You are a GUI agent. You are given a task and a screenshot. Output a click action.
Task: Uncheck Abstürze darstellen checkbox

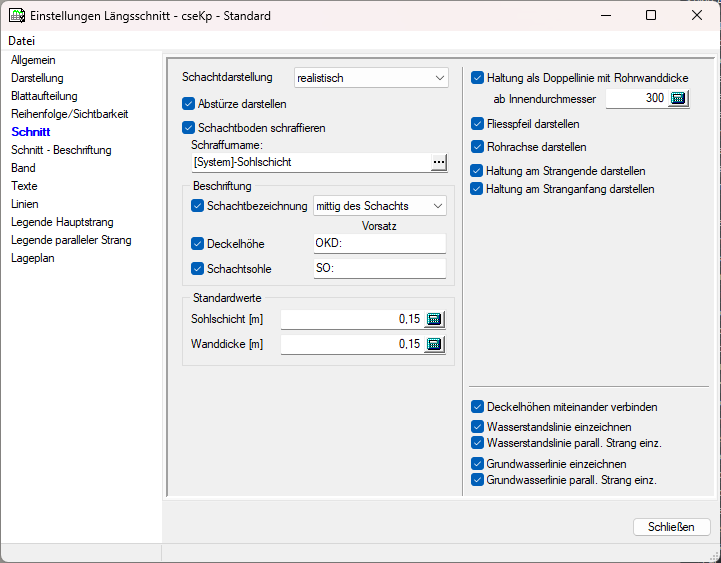tap(189, 103)
